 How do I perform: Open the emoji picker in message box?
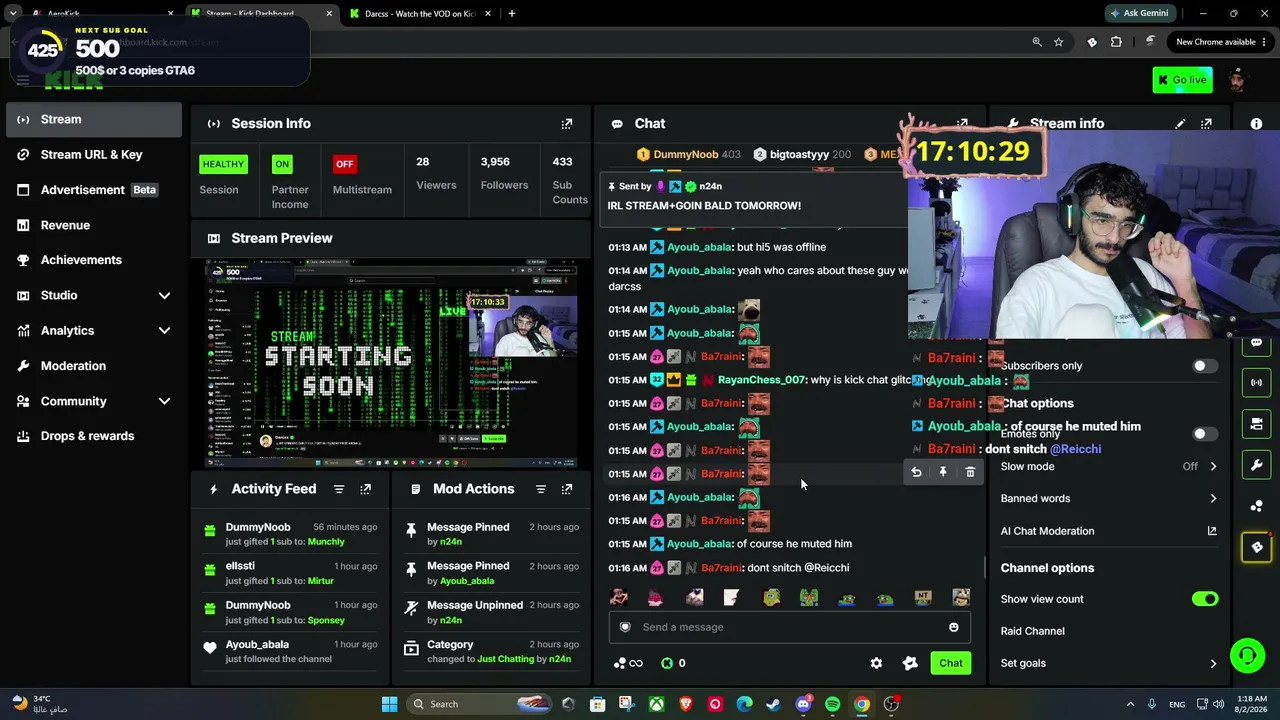954,627
